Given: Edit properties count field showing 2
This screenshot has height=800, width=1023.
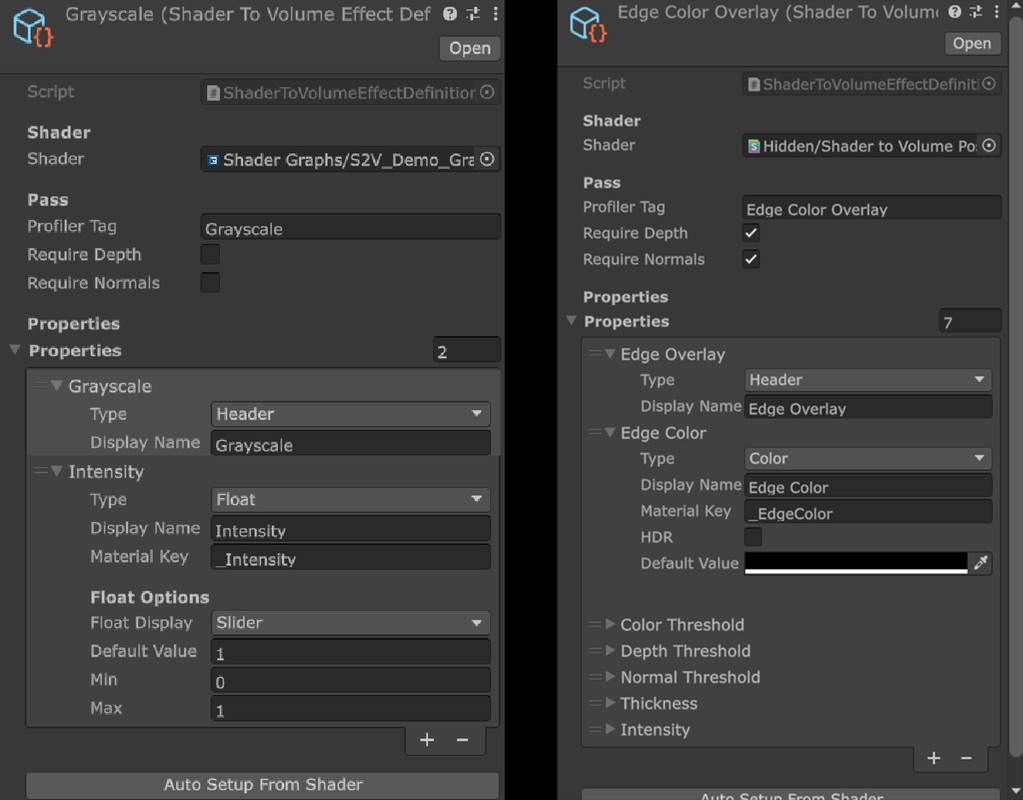Looking at the screenshot, I should click(467, 350).
